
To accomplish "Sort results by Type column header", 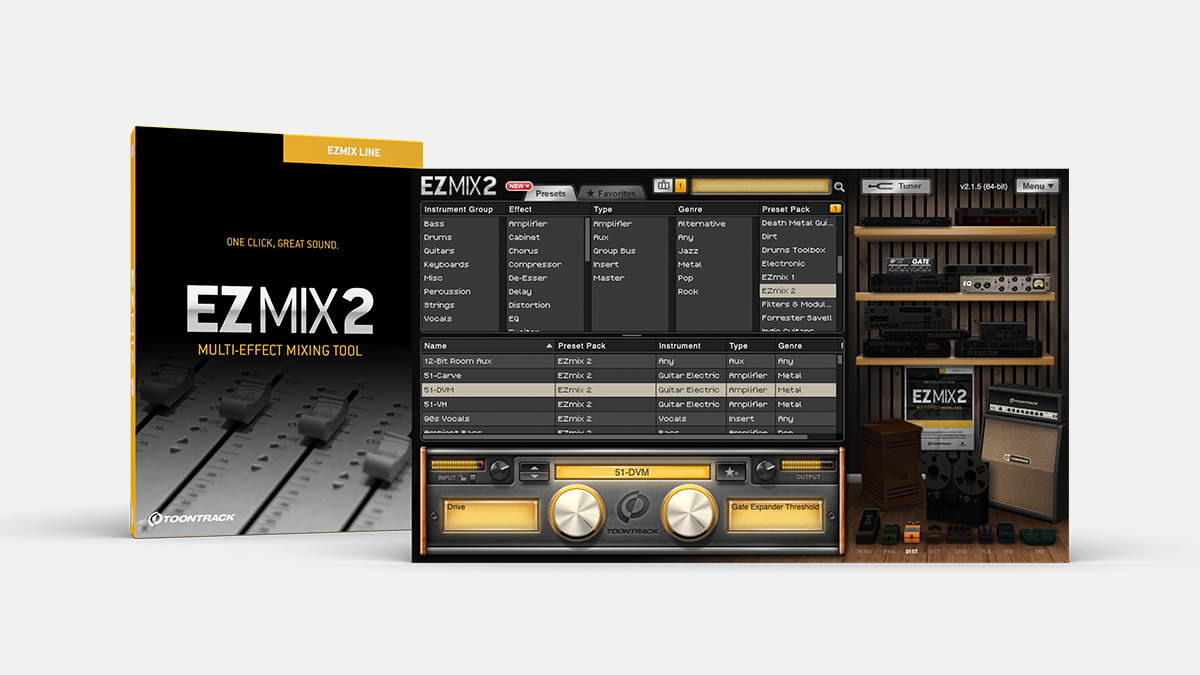I will (749, 345).
